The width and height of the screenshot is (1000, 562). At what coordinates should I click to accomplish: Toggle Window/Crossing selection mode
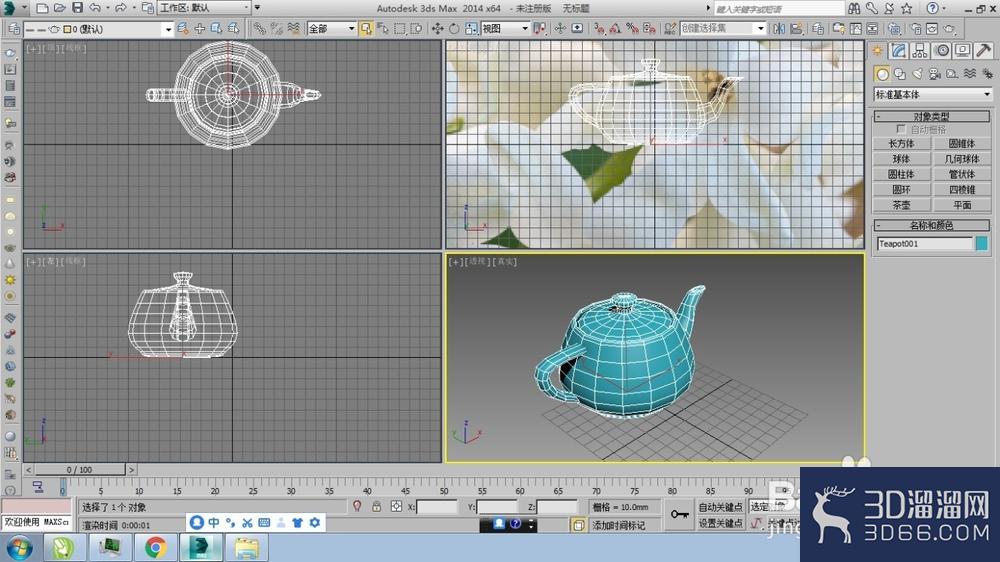pyautogui.click(x=416, y=29)
